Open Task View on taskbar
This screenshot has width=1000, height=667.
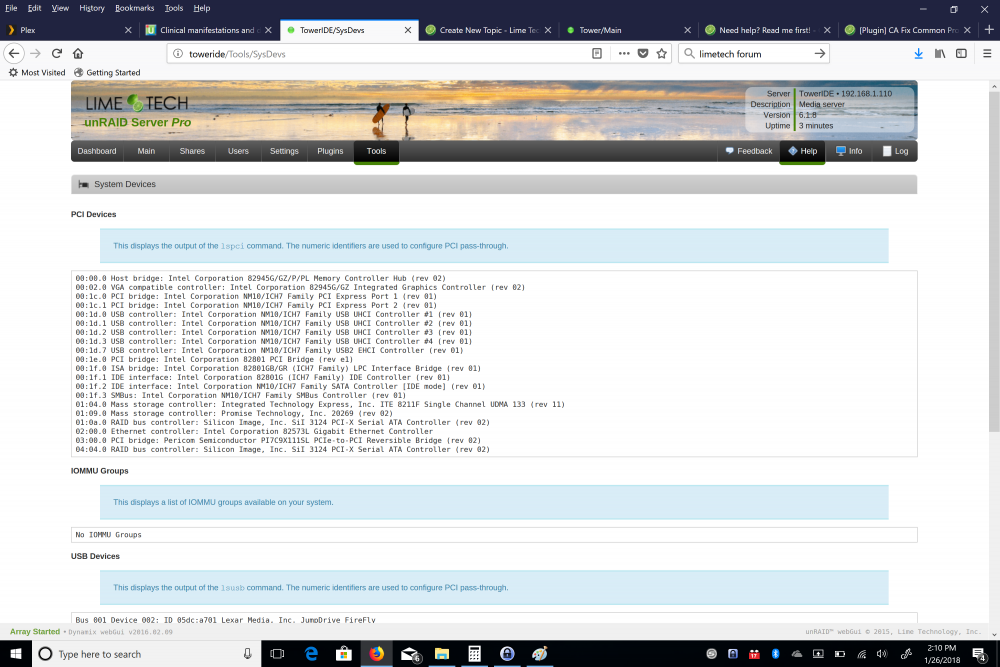[277, 654]
